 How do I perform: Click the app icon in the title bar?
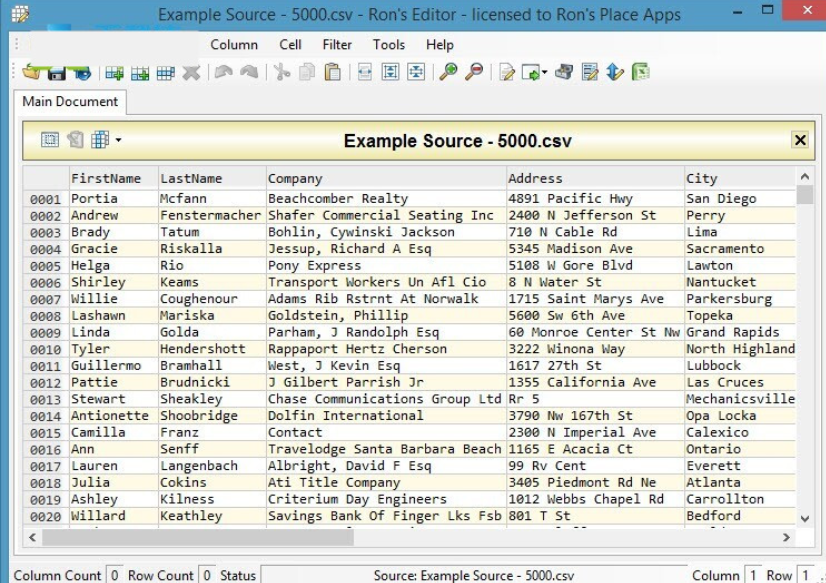(20, 14)
